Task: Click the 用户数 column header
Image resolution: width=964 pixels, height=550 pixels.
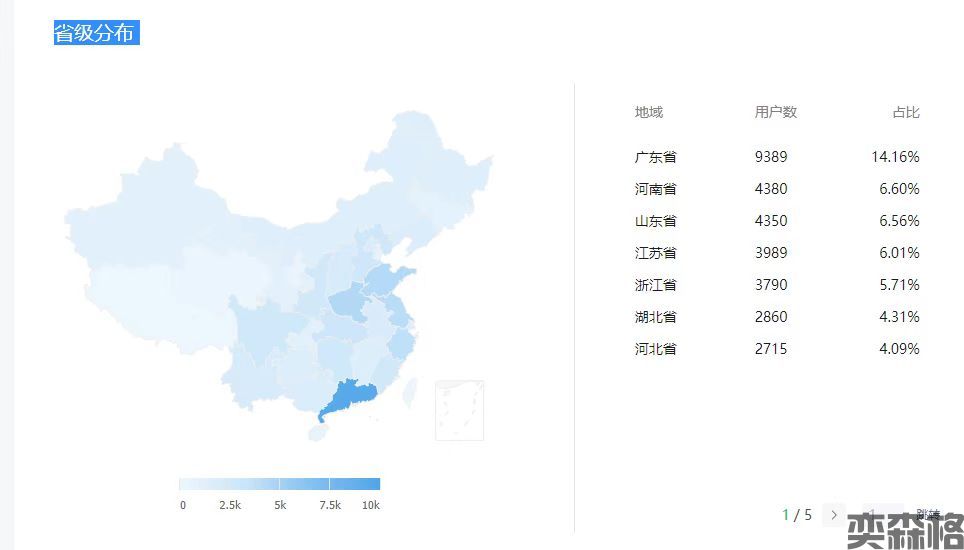Action: pyautogui.click(x=775, y=112)
